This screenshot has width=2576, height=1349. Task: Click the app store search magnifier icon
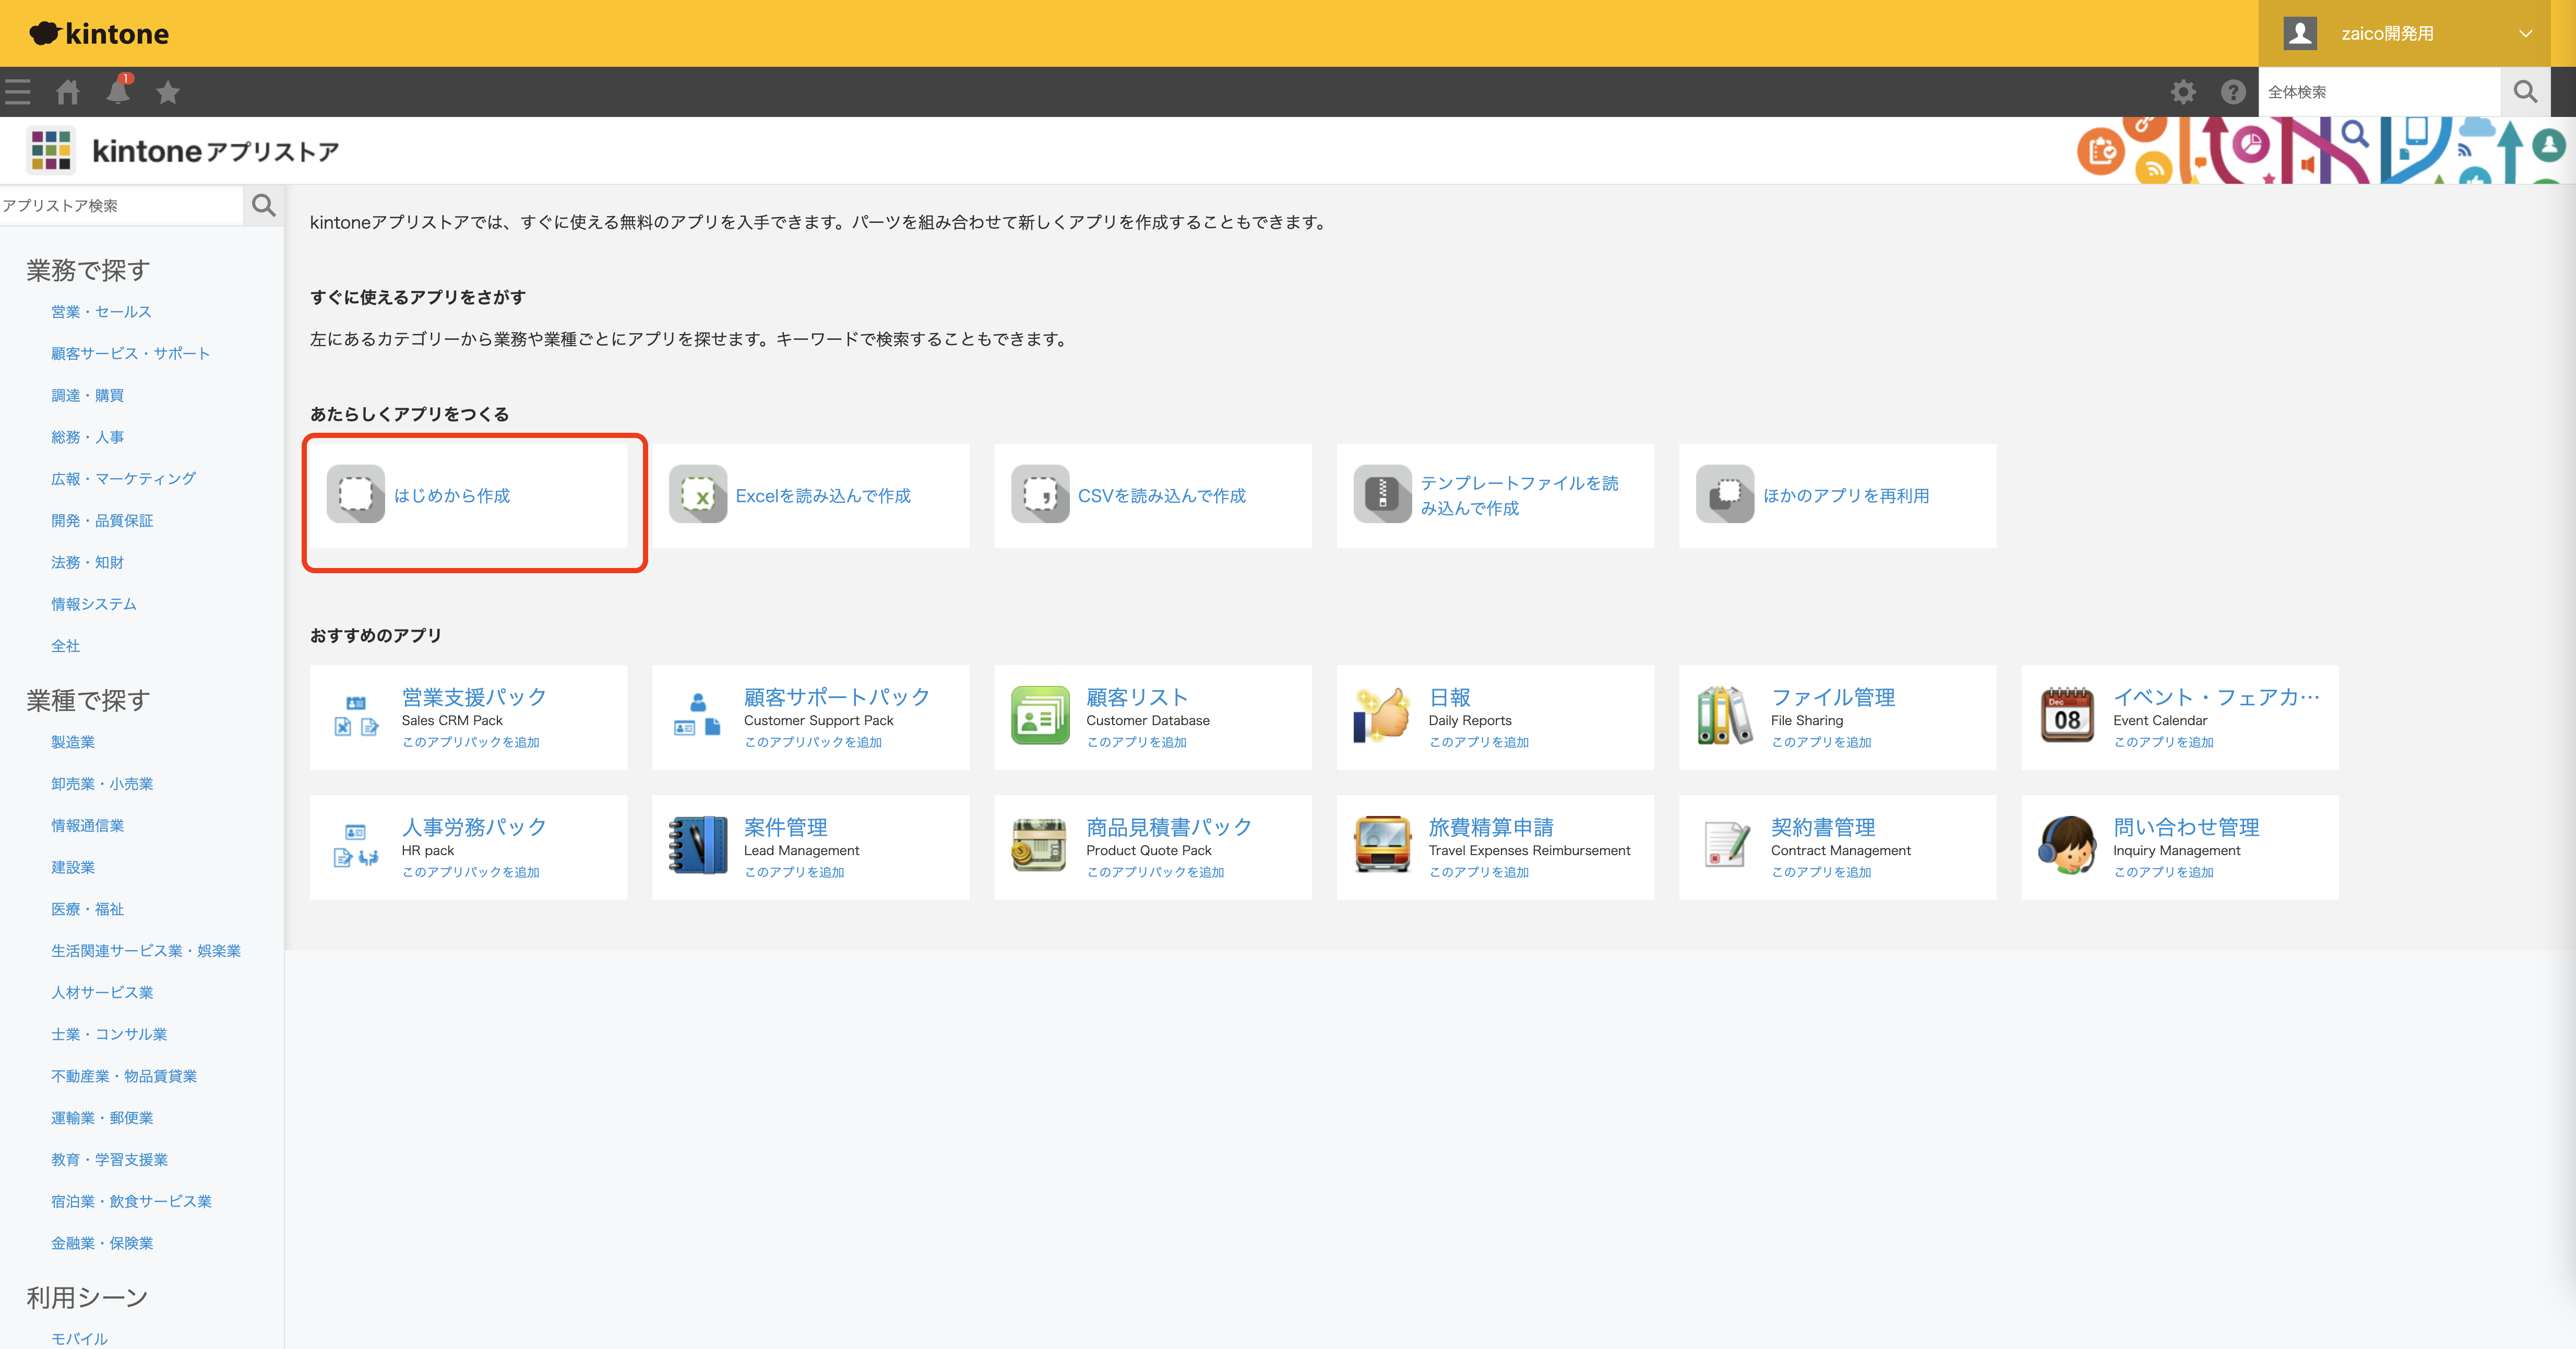coord(264,205)
